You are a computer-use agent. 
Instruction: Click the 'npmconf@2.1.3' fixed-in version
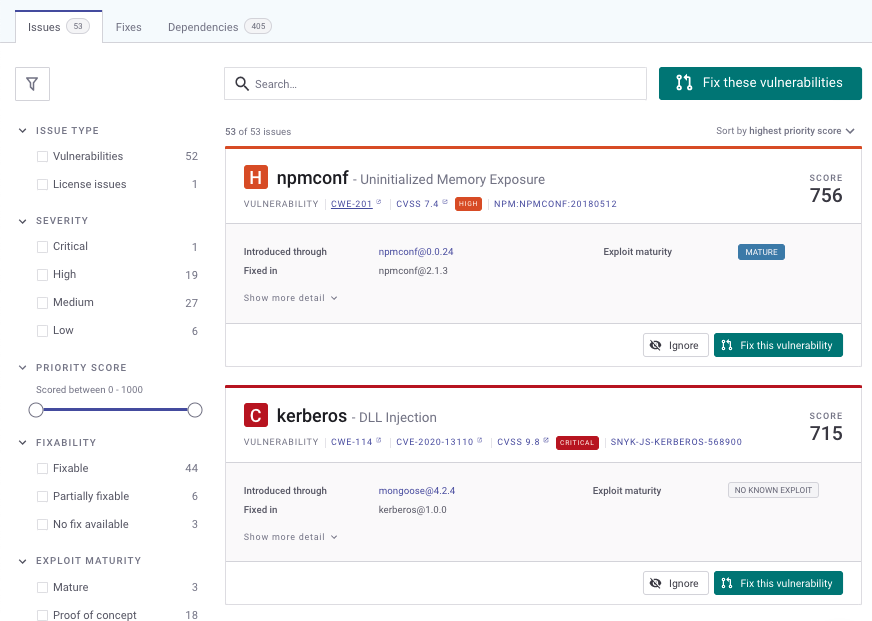click(x=413, y=271)
